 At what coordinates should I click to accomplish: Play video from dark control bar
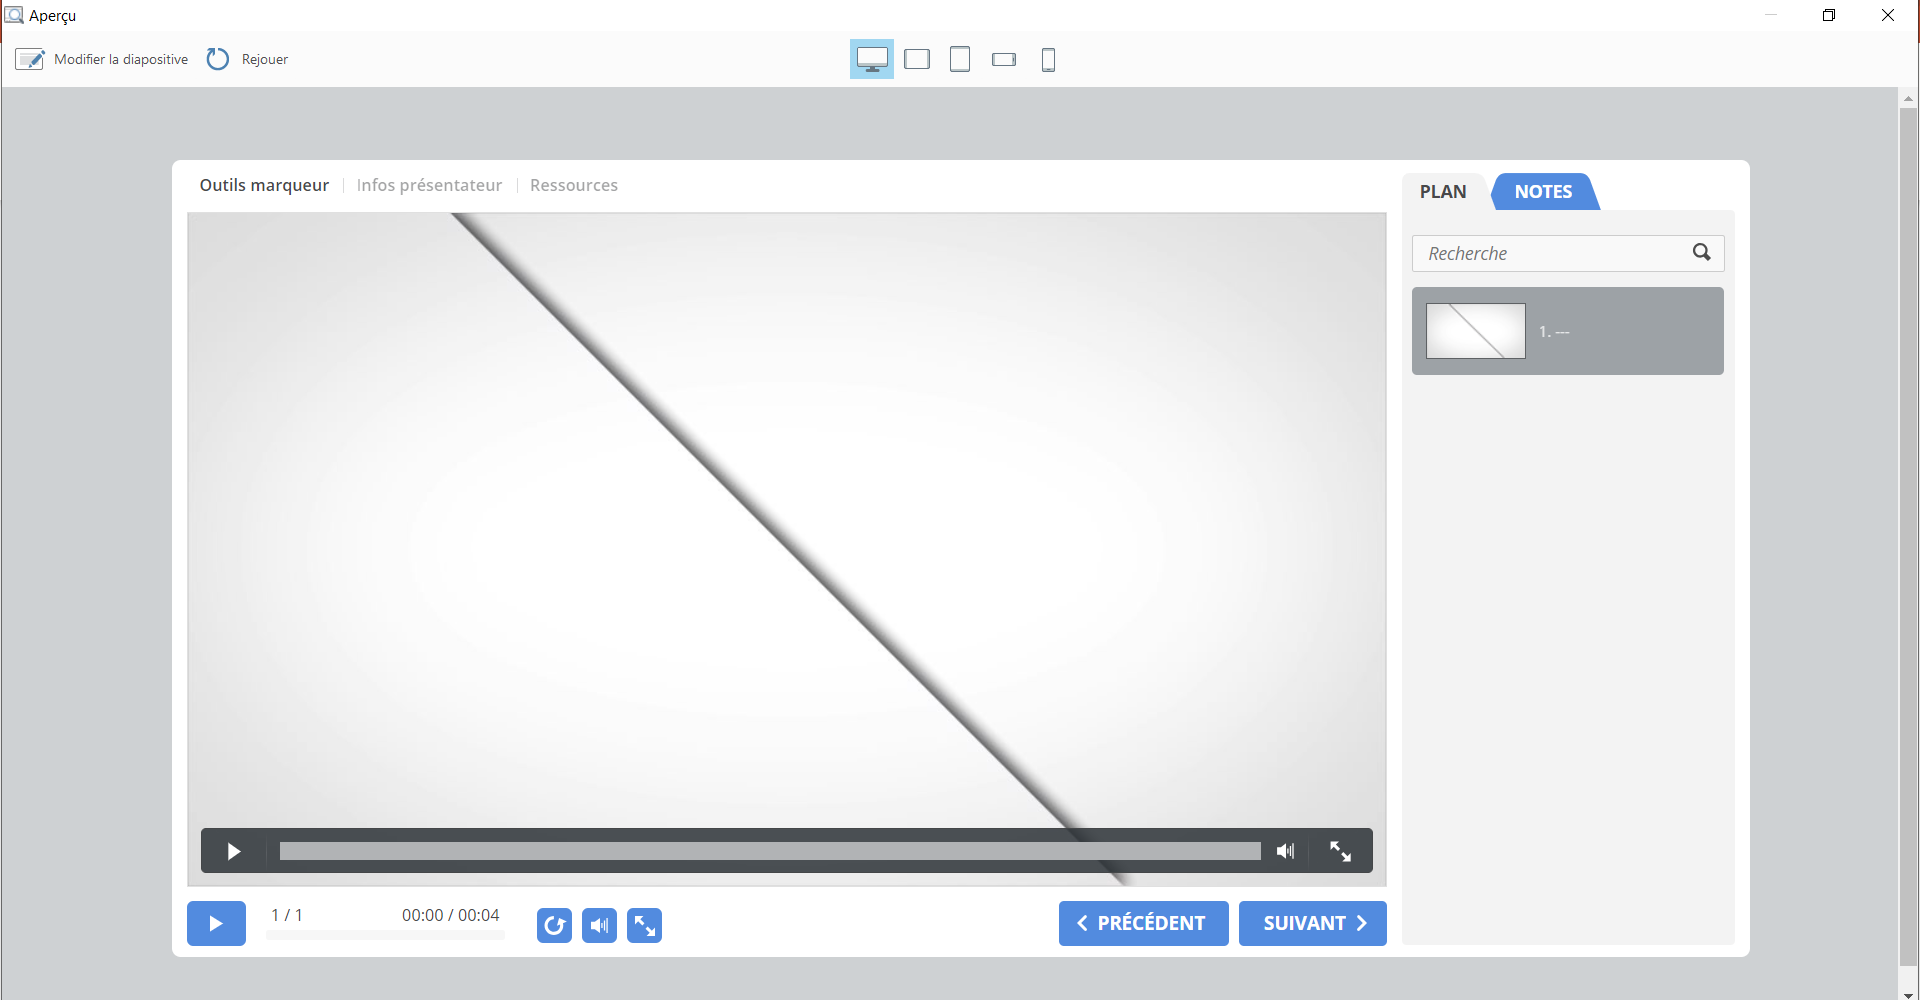[x=234, y=851]
